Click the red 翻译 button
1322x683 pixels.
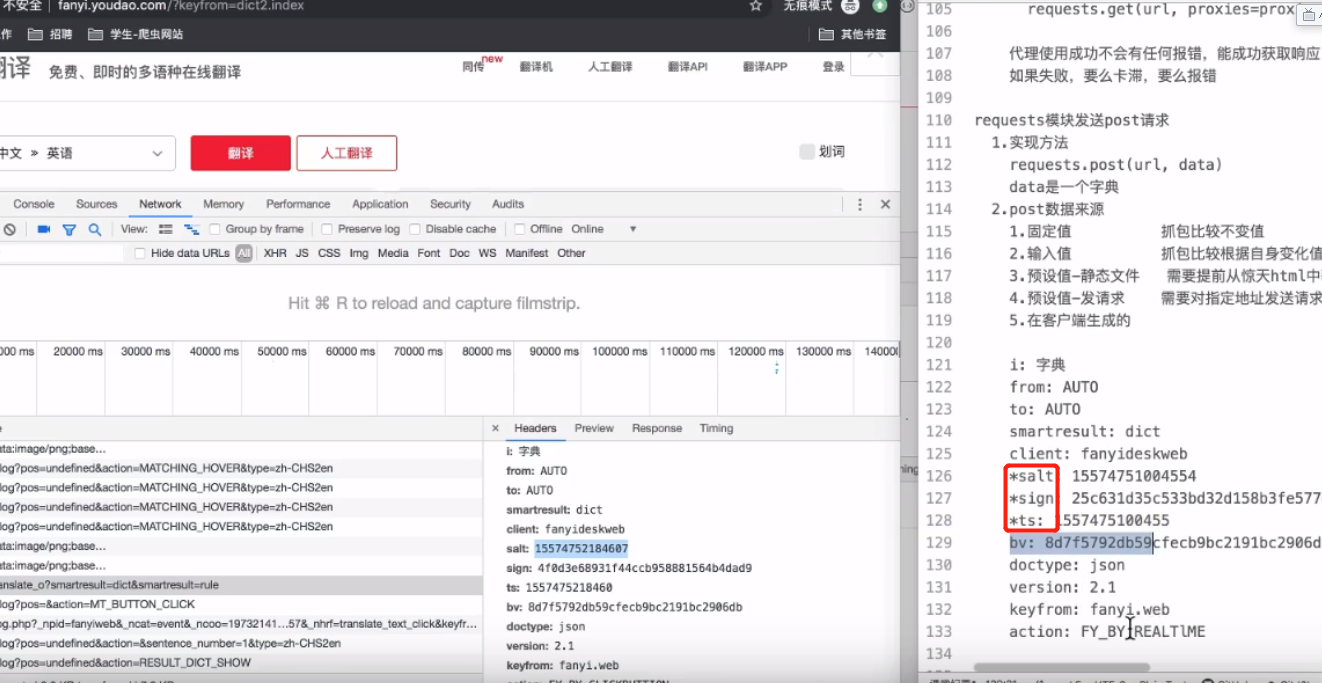pos(240,153)
